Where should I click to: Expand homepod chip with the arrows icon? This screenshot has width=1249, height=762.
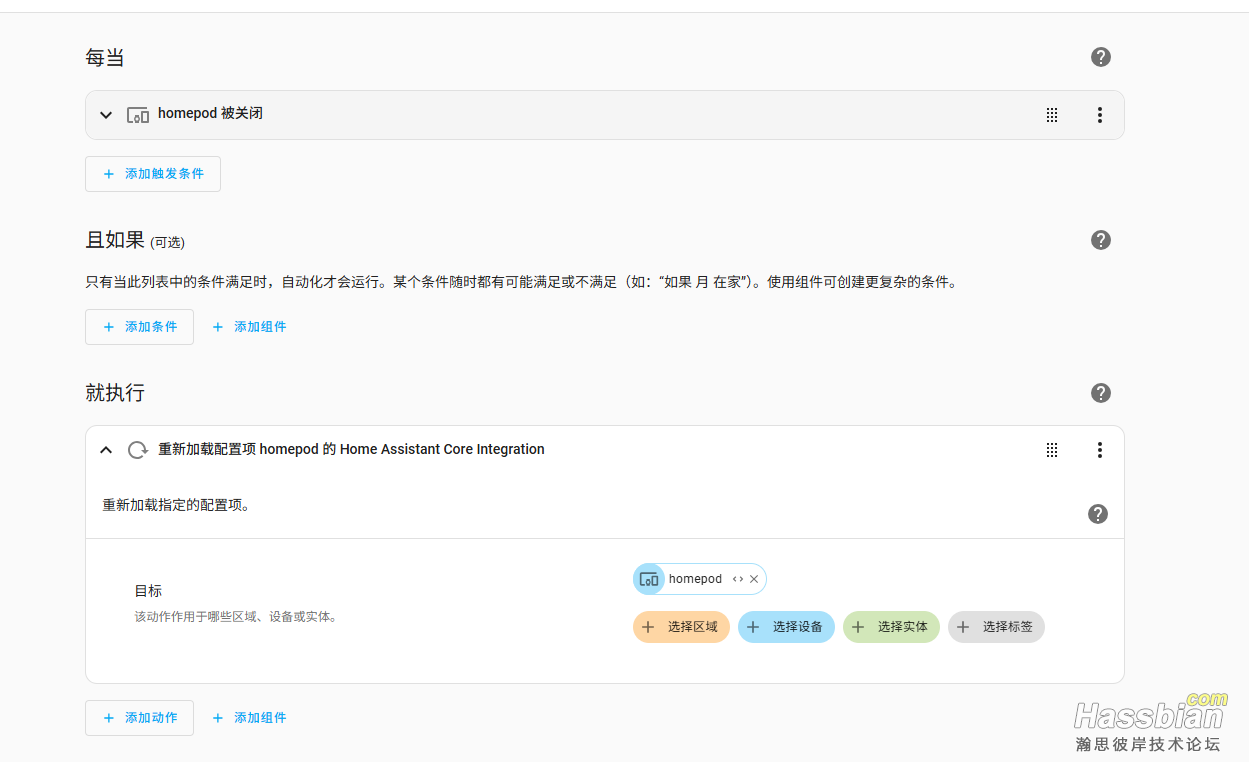(x=737, y=579)
